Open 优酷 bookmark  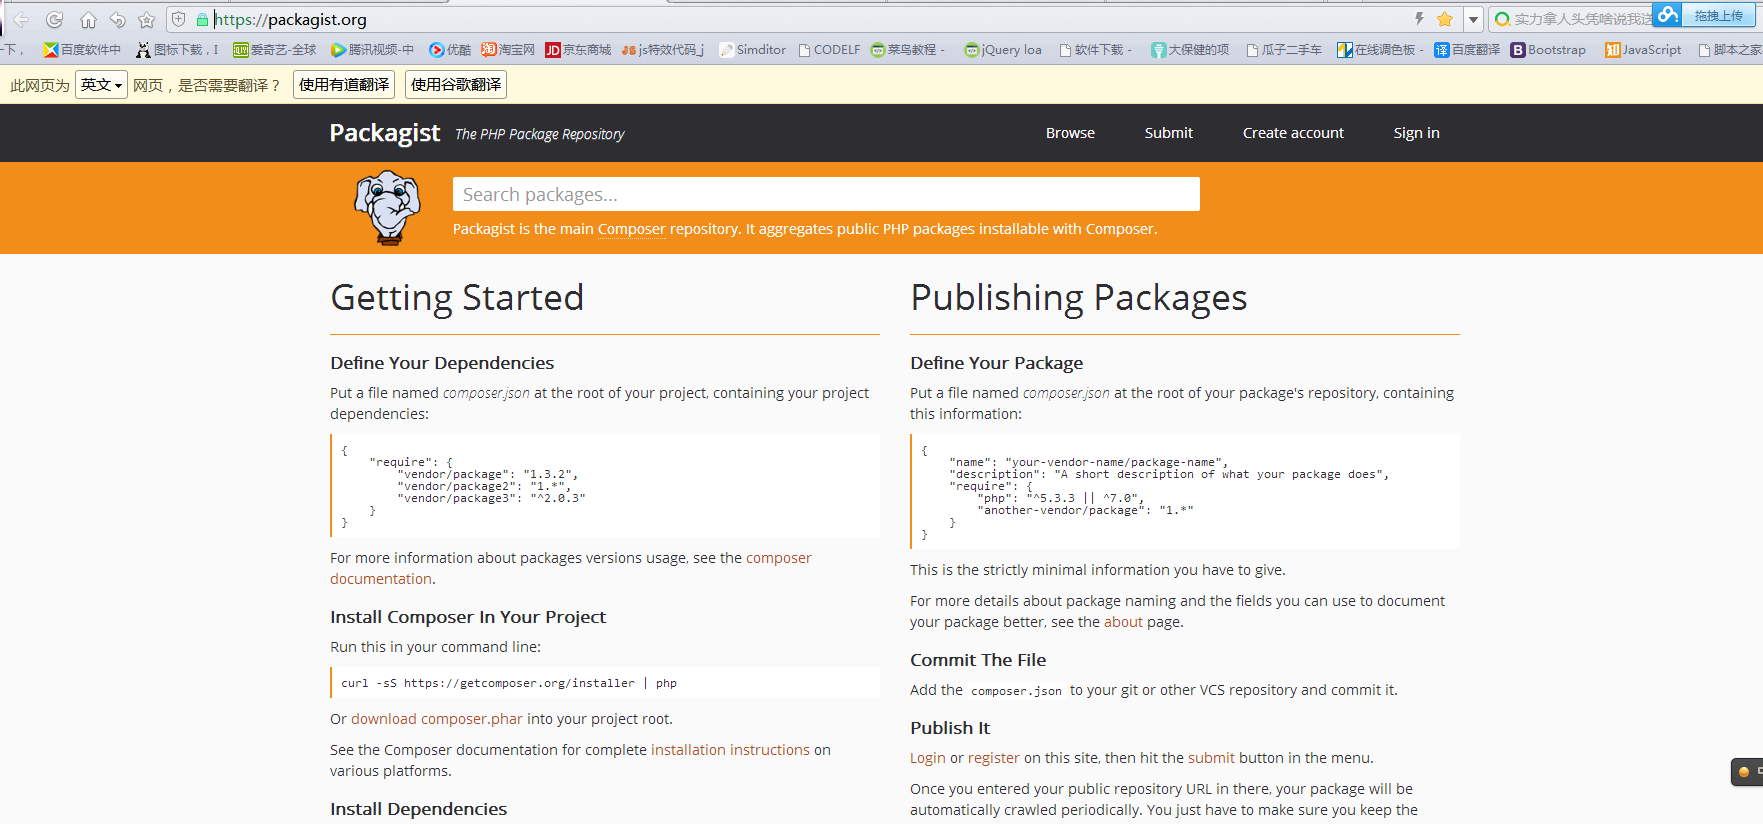[450, 49]
